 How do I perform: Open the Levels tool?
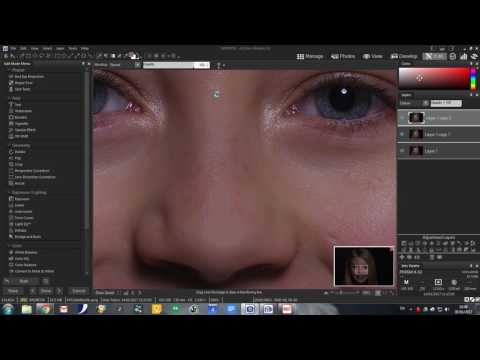16,205
